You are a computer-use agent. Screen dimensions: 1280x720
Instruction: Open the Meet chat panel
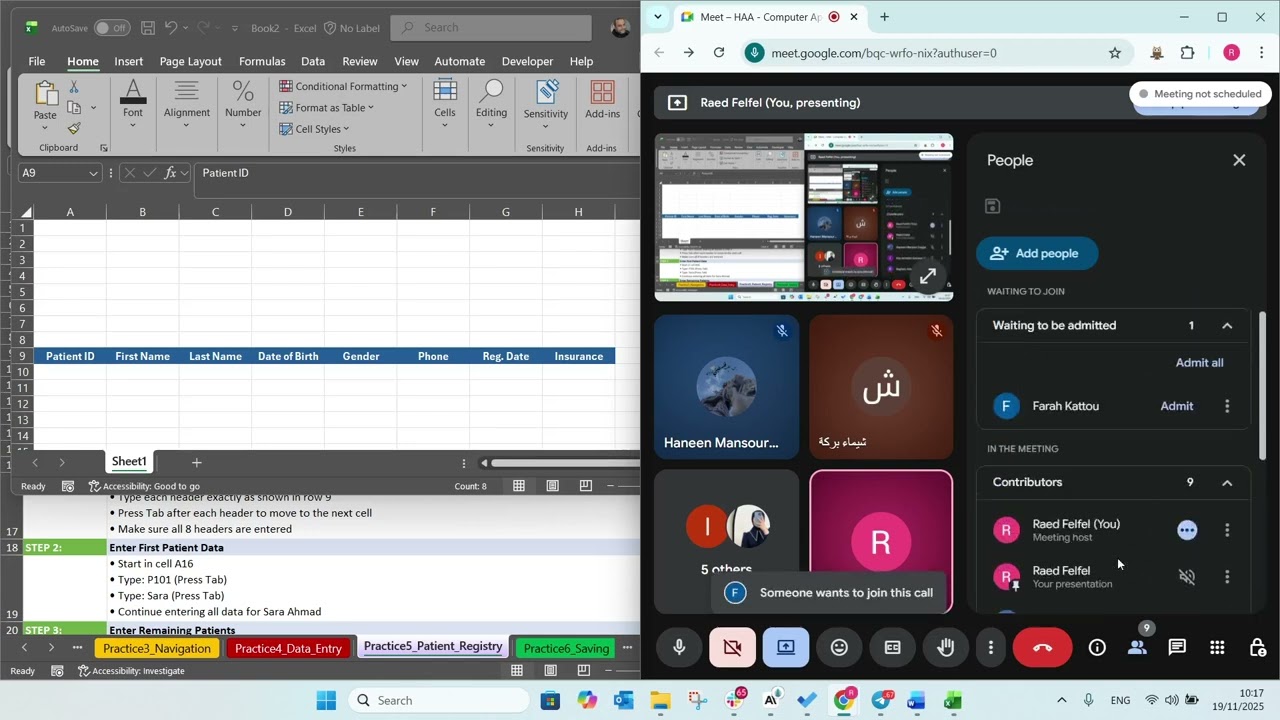tap(1177, 647)
